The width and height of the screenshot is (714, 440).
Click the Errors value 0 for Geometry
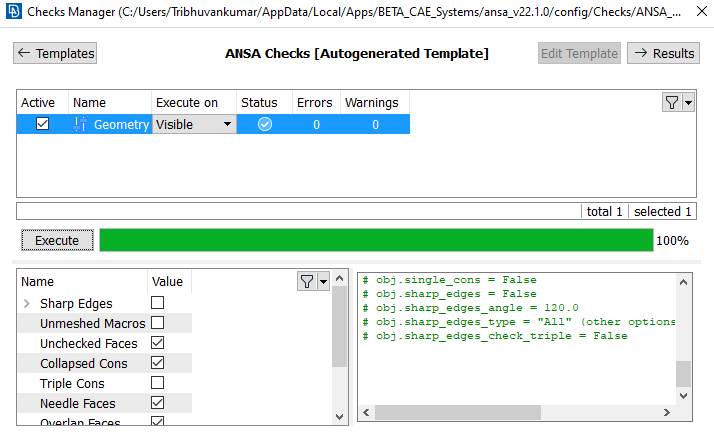point(316,124)
